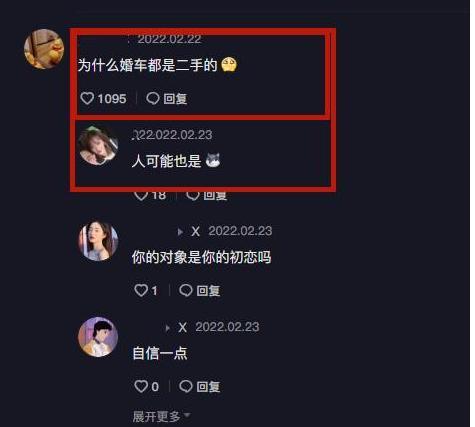Open avatar of 你的对象是你的初恋吗 commenter
The width and height of the screenshot is (475, 427).
(98, 241)
